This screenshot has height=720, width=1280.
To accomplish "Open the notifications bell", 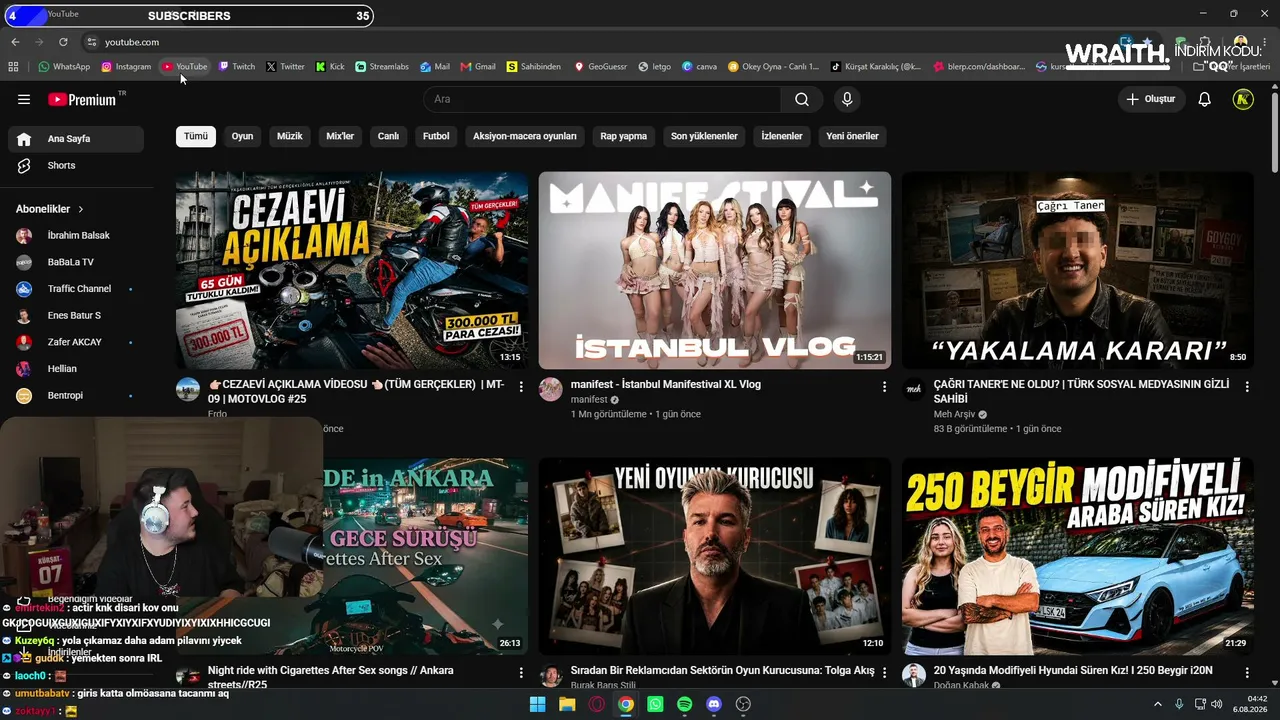I will pos(1205,99).
